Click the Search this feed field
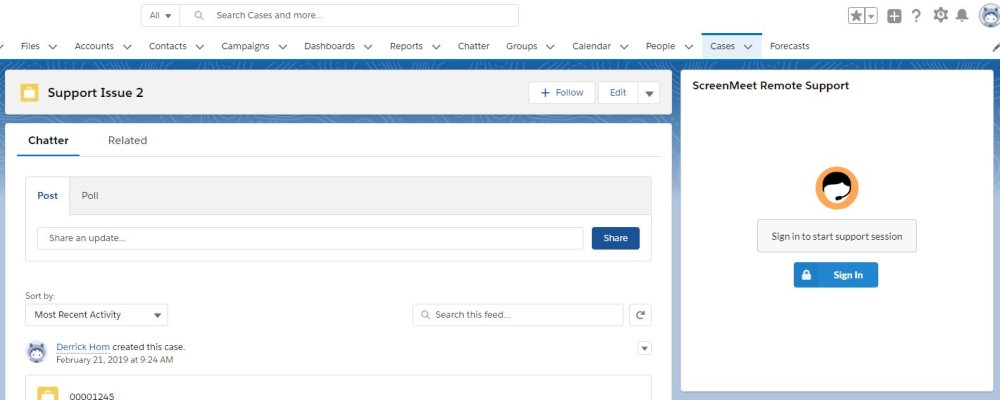The height and width of the screenshot is (400, 1000). (x=518, y=315)
